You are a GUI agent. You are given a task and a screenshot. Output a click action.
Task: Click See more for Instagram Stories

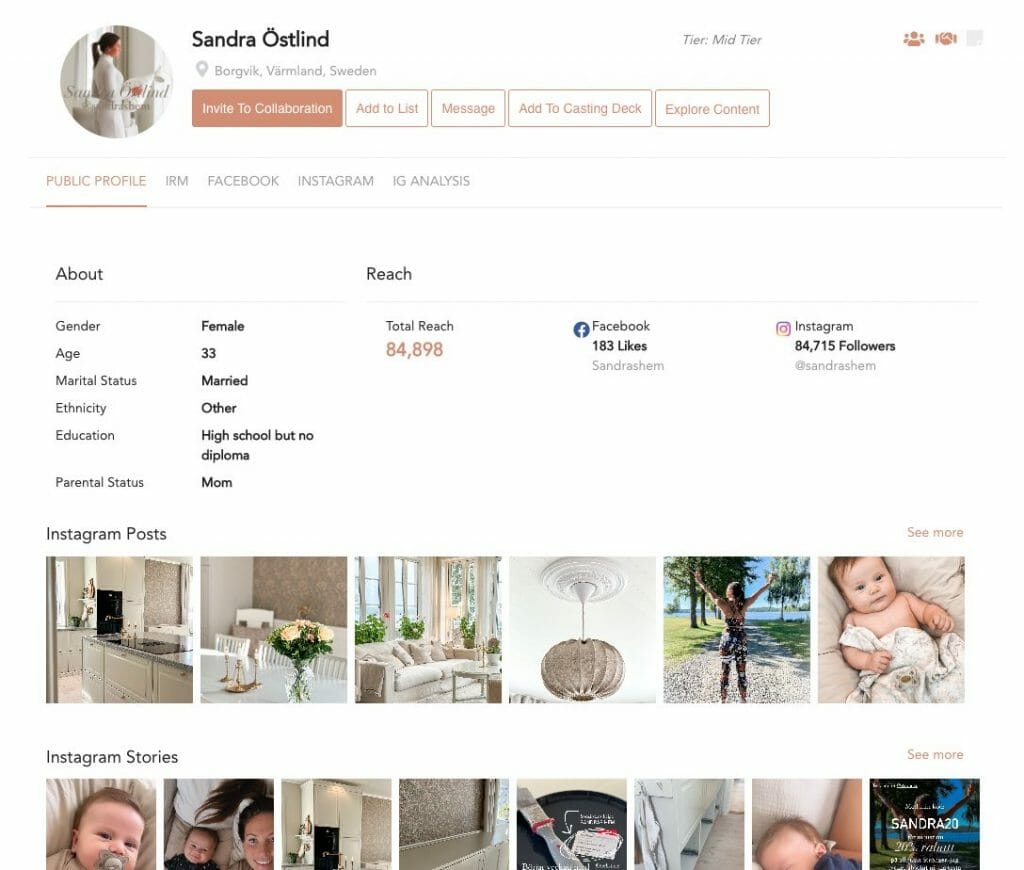coord(935,754)
